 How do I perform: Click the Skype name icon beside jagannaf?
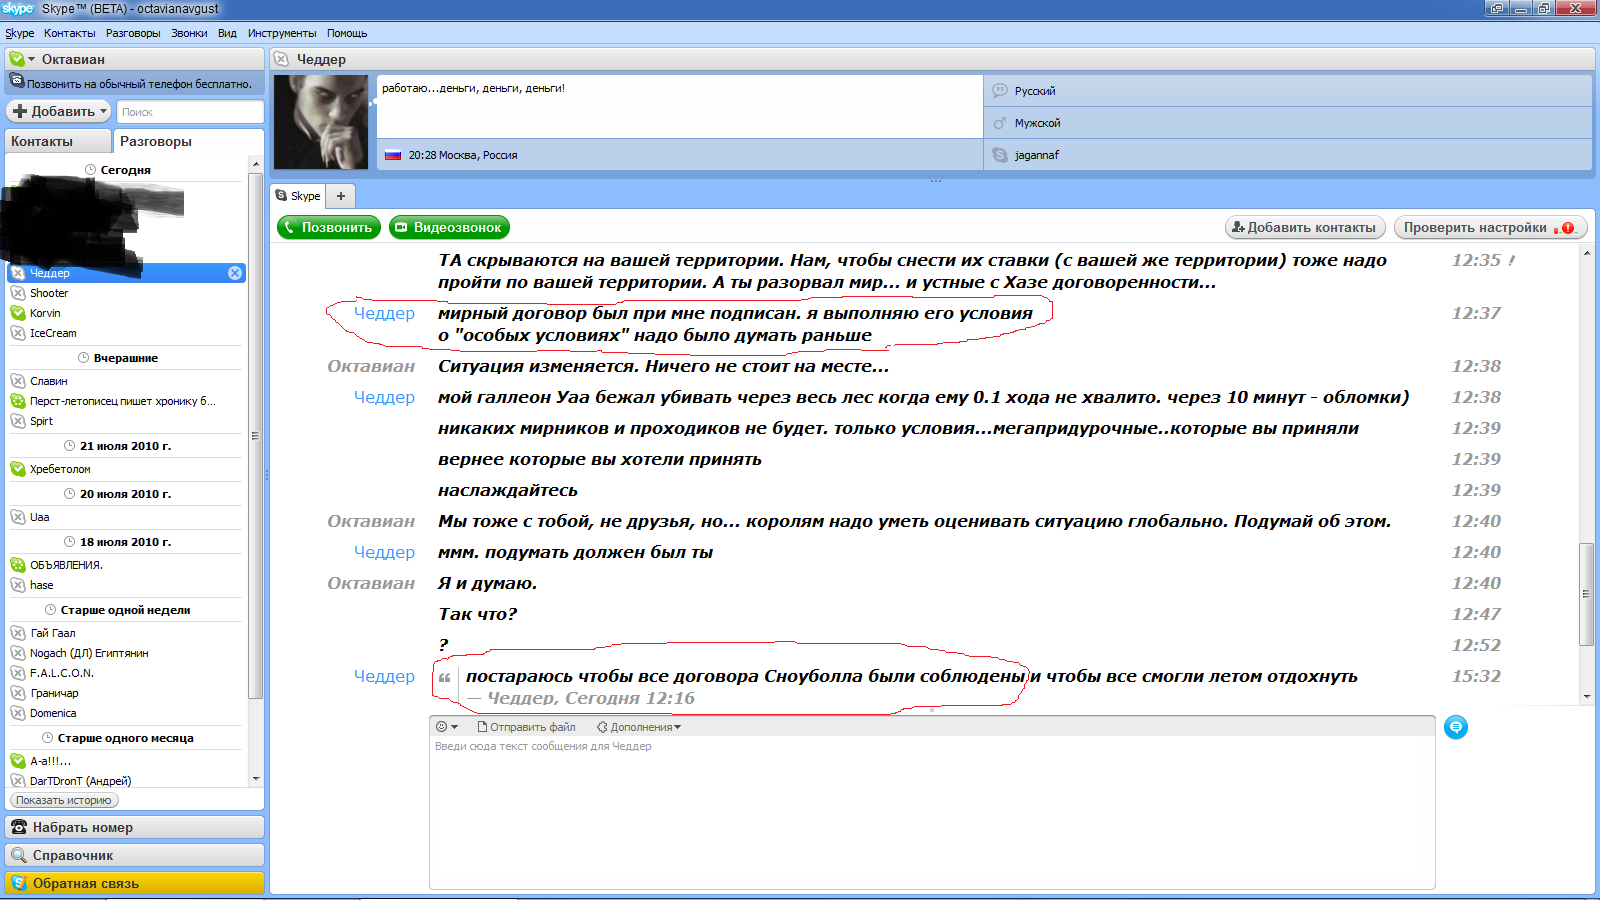coord(1000,155)
